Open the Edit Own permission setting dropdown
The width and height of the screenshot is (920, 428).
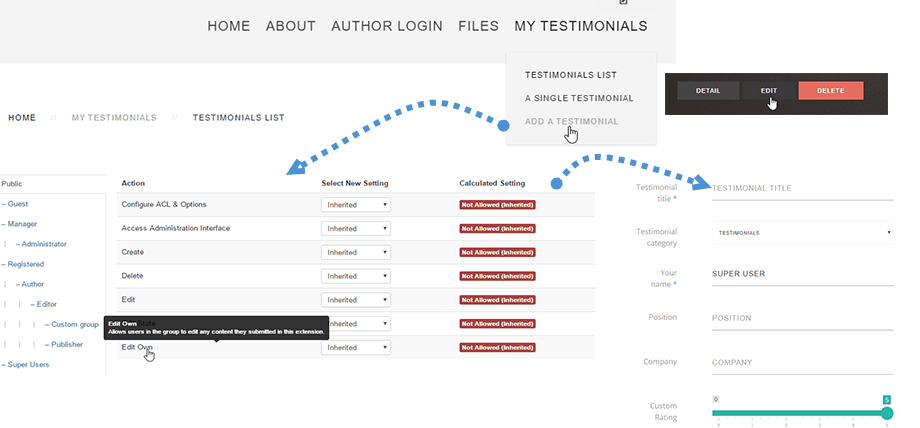point(356,348)
